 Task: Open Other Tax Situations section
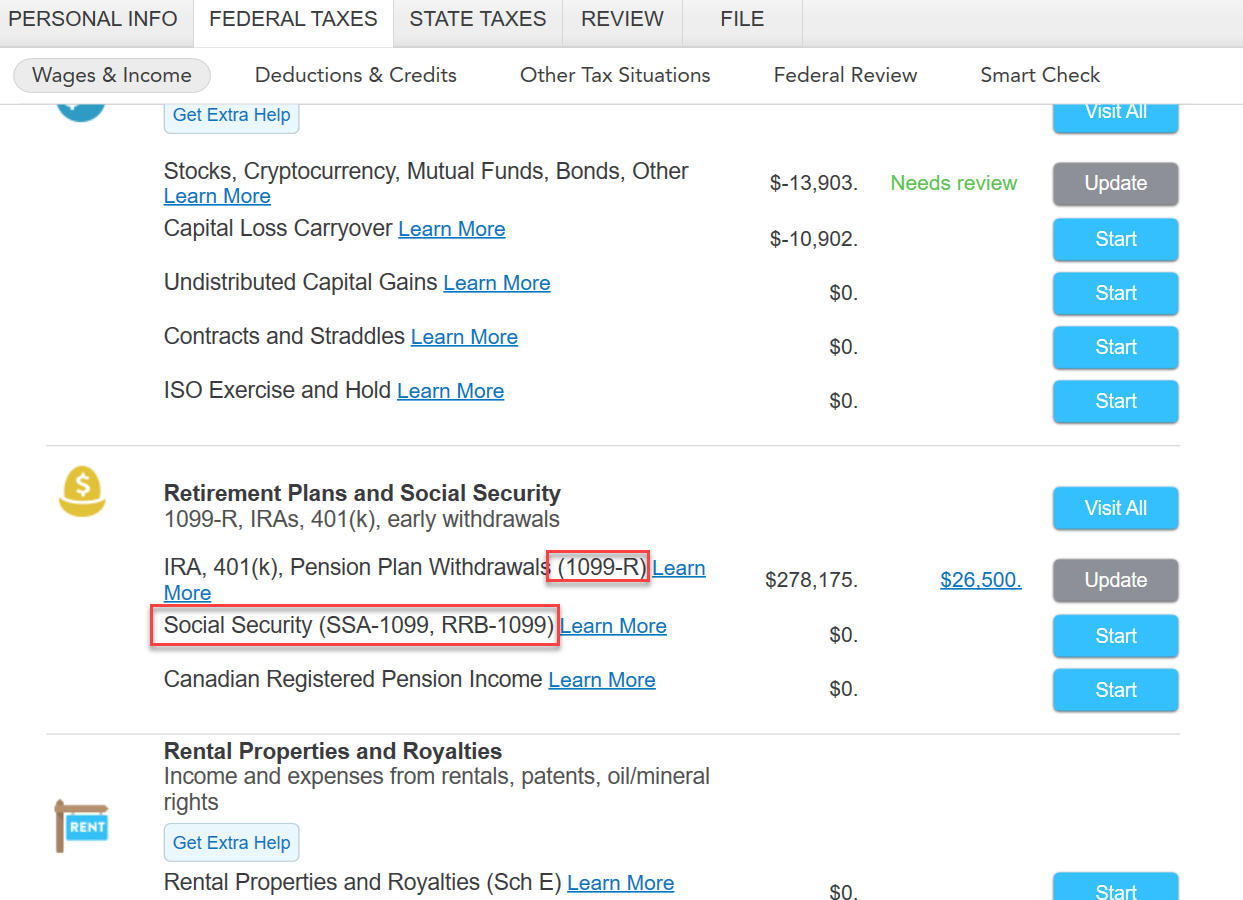click(615, 75)
